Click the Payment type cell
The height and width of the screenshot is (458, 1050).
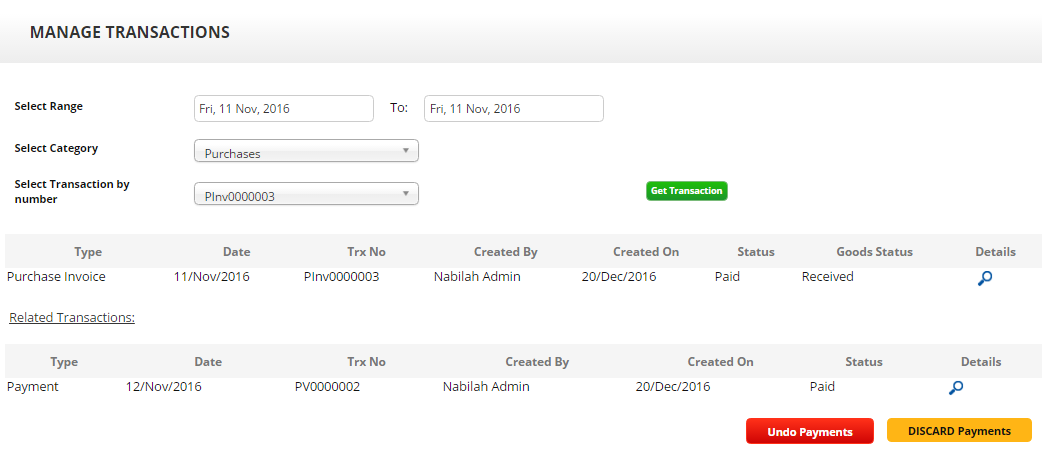[x=33, y=387]
